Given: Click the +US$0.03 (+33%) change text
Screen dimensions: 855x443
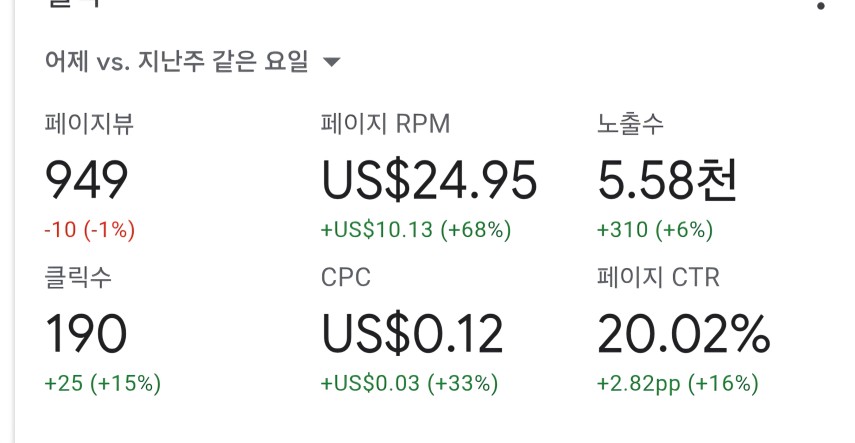Looking at the screenshot, I should pyautogui.click(x=409, y=384).
